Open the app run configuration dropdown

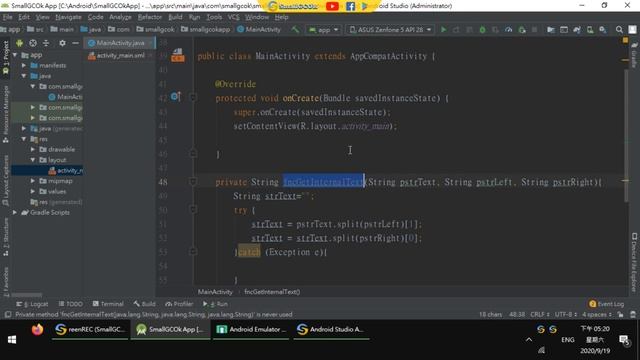pos(324,30)
